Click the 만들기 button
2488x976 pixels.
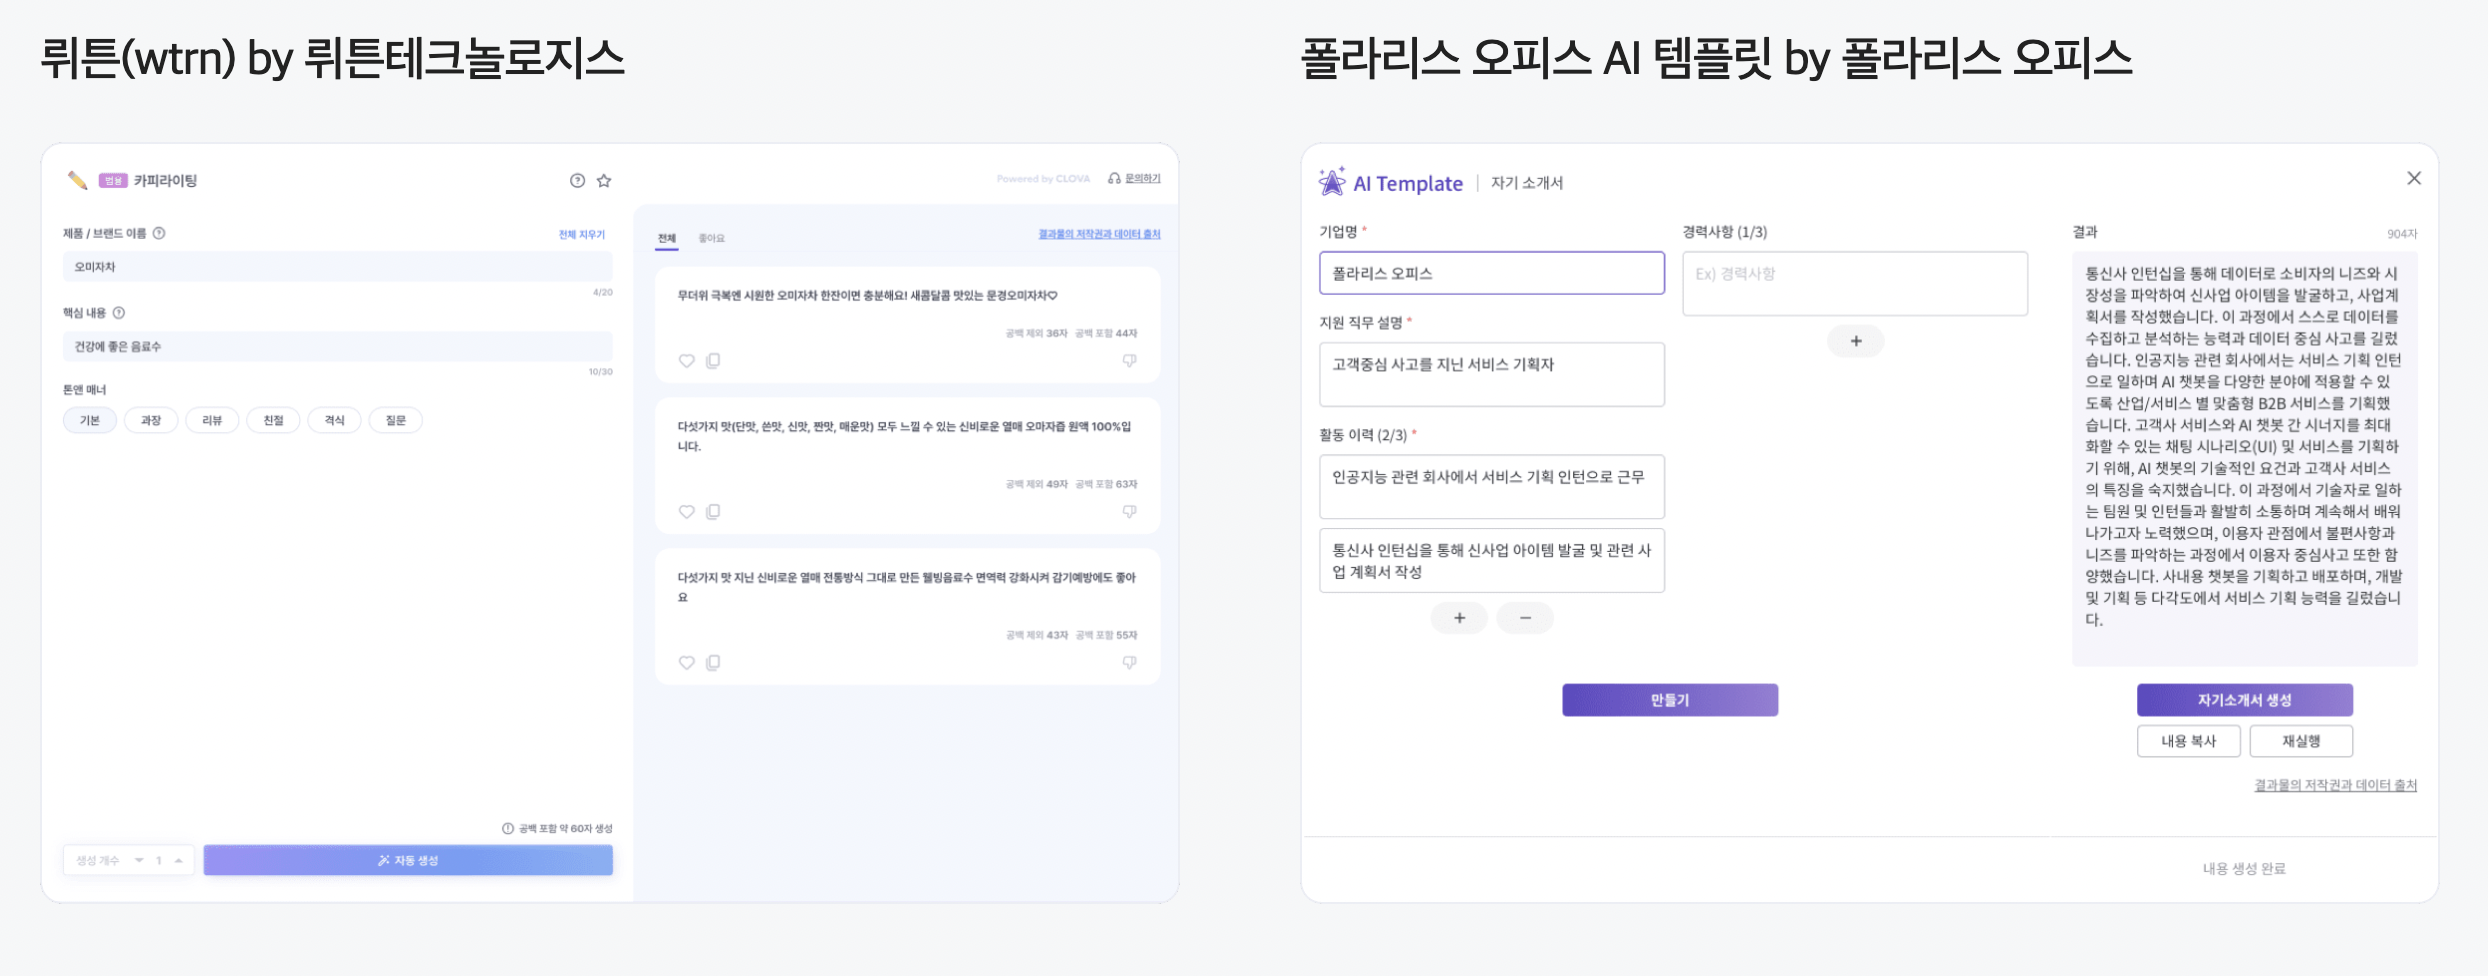coord(1670,700)
